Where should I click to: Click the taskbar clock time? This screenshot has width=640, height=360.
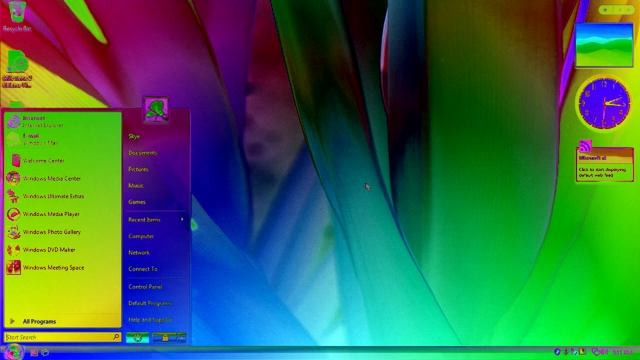click(622, 352)
